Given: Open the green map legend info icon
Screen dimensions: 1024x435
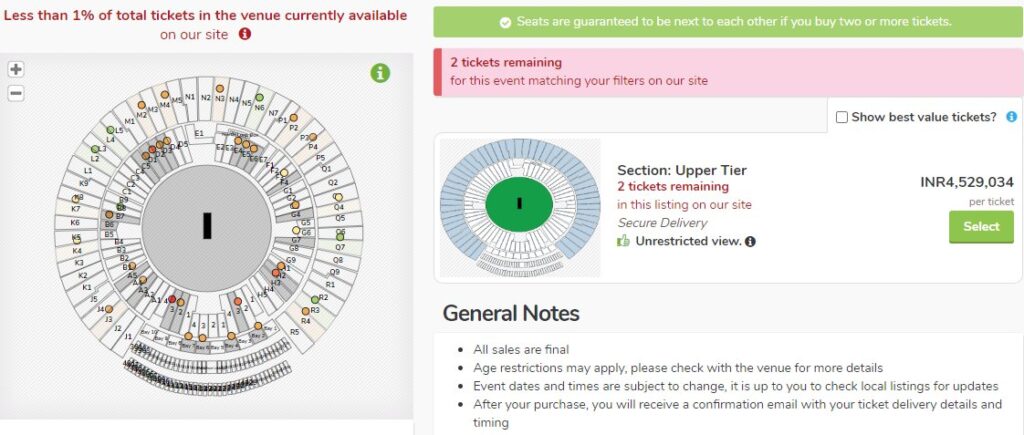Looking at the screenshot, I should click(x=380, y=72).
